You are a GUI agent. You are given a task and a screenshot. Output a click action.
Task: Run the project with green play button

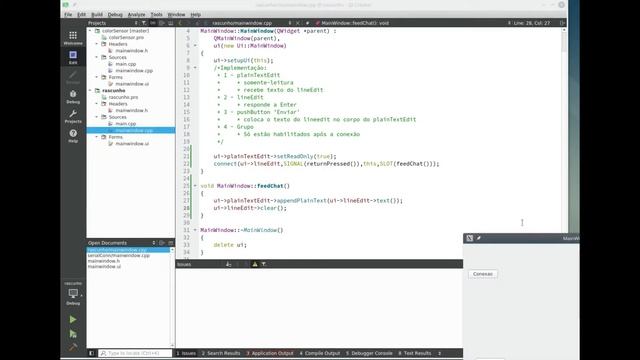73,319
